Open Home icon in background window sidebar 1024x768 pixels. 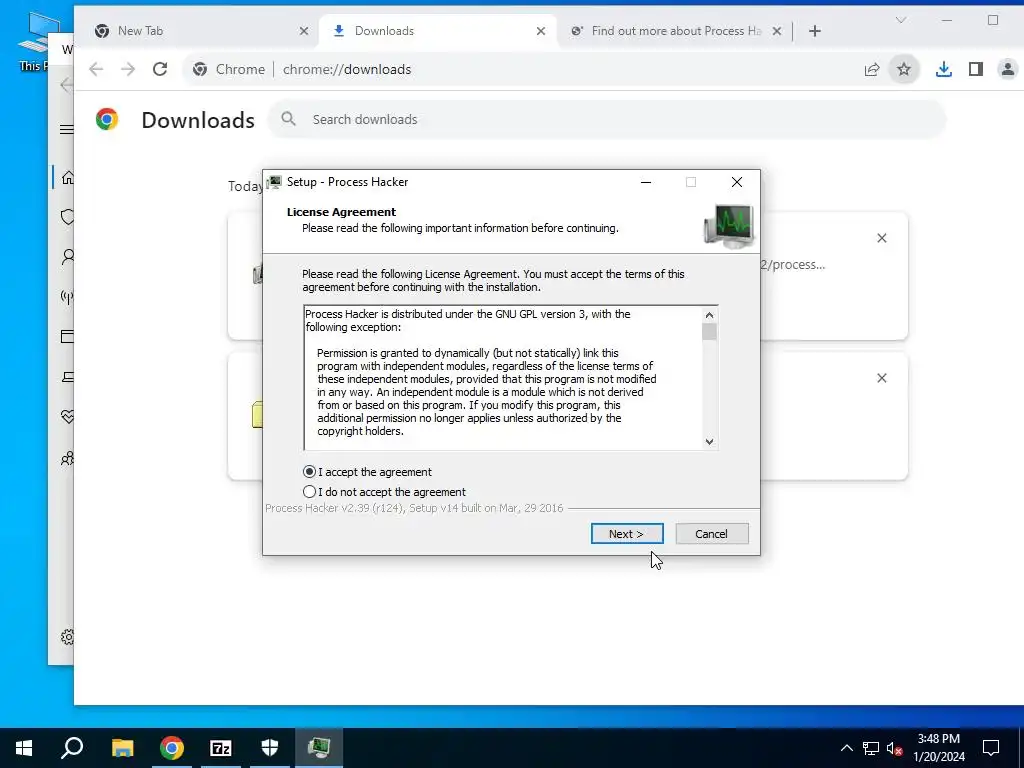pos(67,178)
